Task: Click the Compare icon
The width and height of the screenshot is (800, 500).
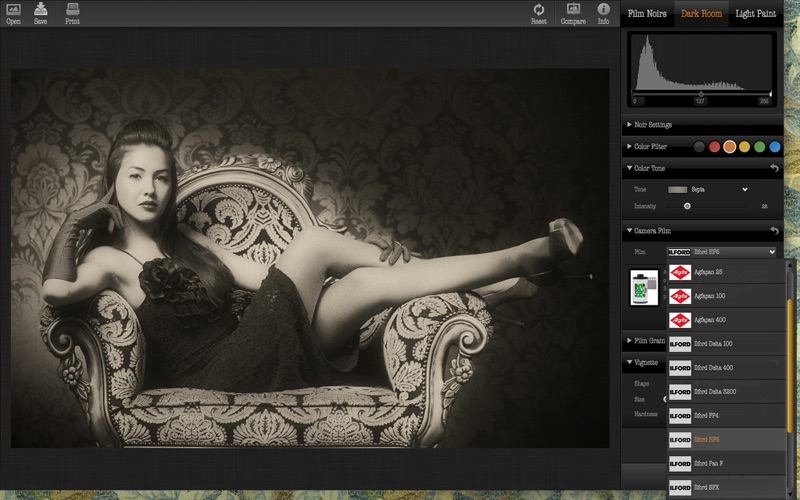Action: coord(573,10)
